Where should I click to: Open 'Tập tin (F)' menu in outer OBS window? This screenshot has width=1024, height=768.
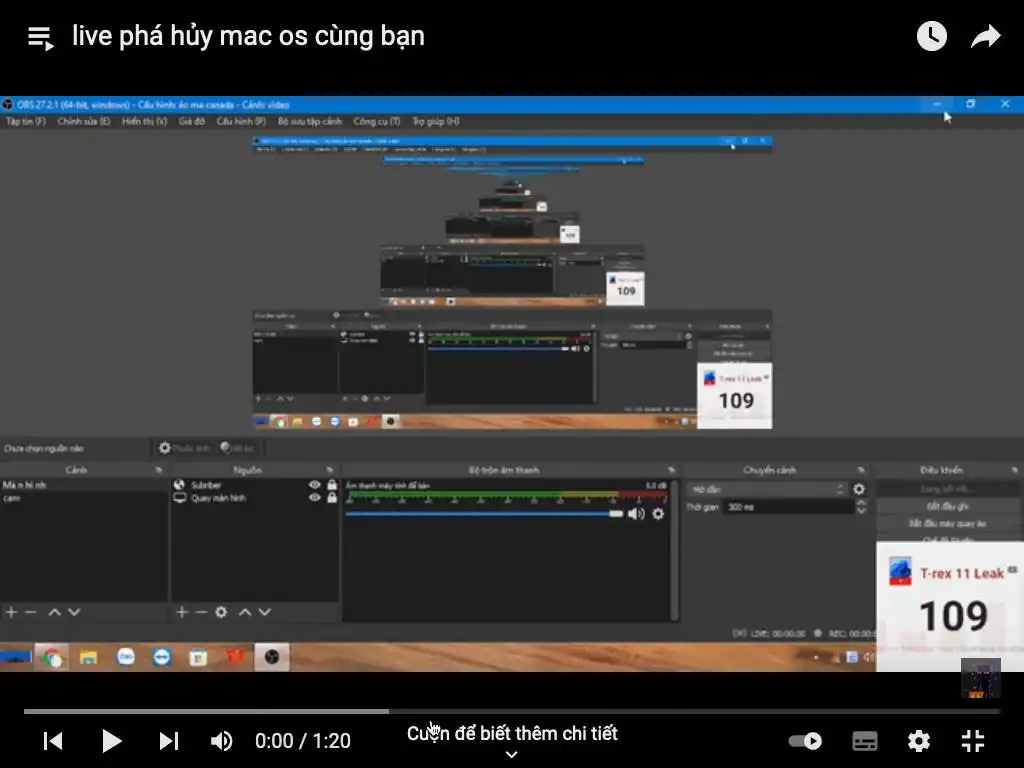click(25, 121)
